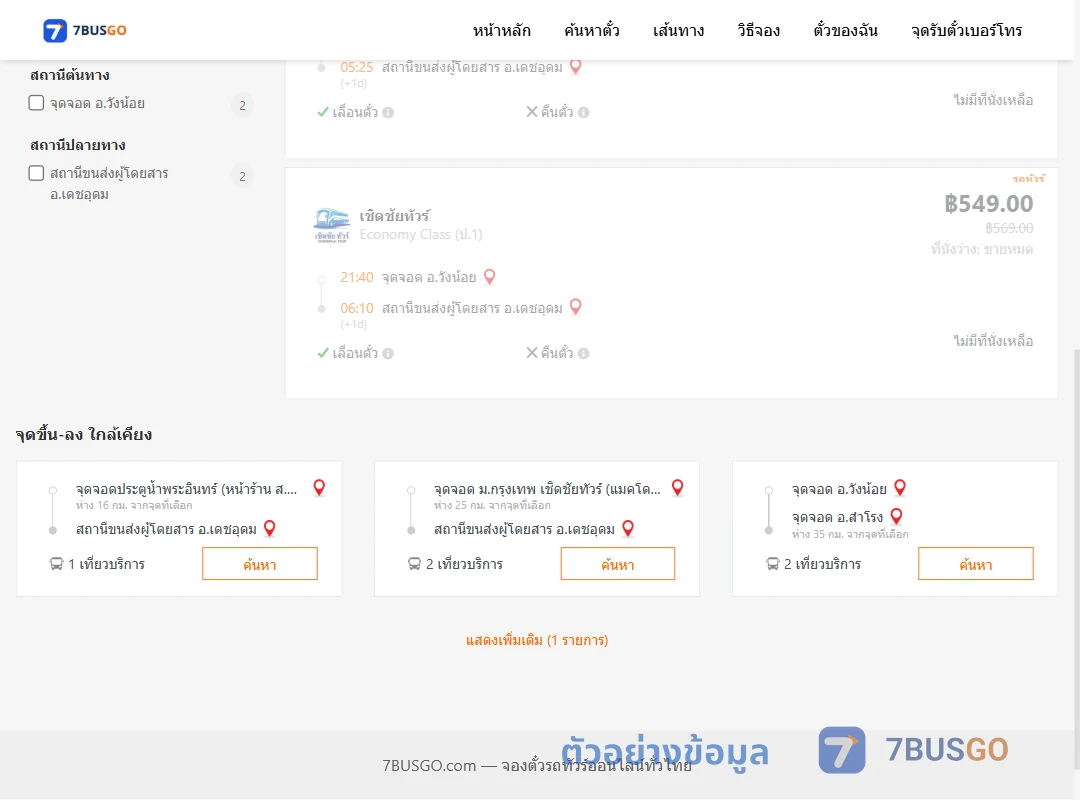Click map pin for จุดจอดประตูน้ำพระอินทร์ stop
This screenshot has height=800, width=1080.
click(x=319, y=487)
